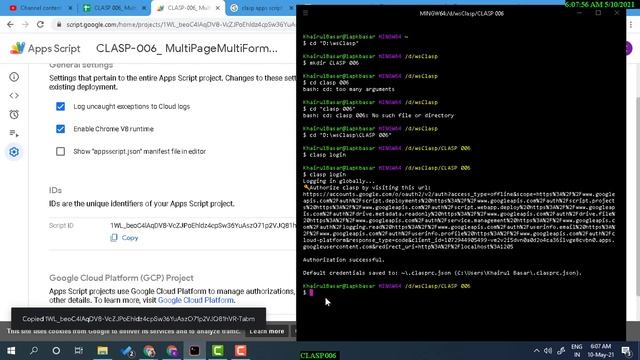The image size is (640, 360).
Task: Click 'Authorization successful.' text in terminal
Action: [343, 260]
